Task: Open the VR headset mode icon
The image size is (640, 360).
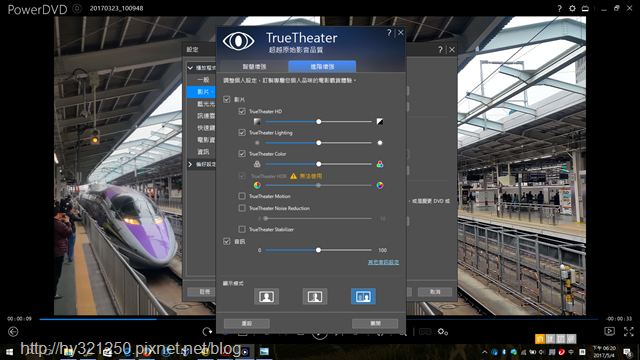Action: coord(425,332)
